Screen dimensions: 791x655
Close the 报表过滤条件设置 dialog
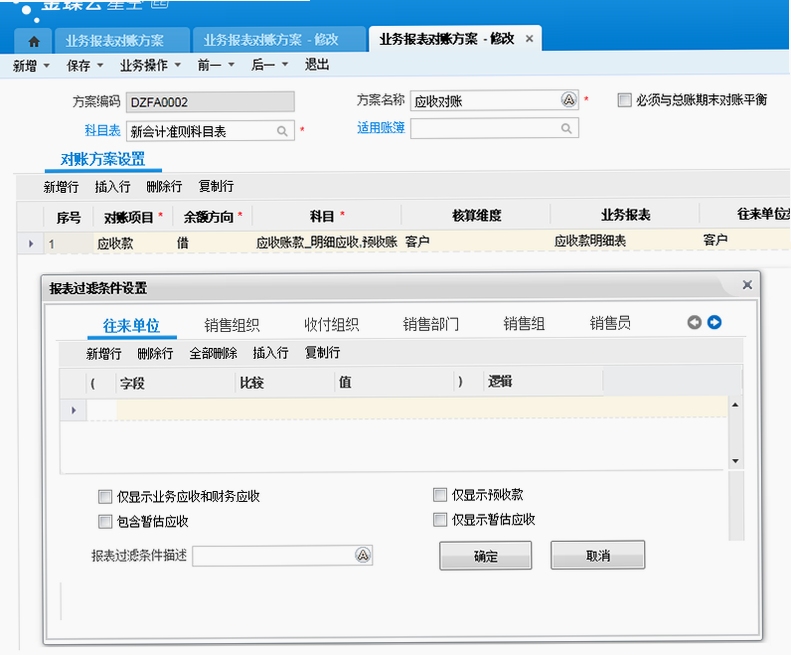click(747, 285)
